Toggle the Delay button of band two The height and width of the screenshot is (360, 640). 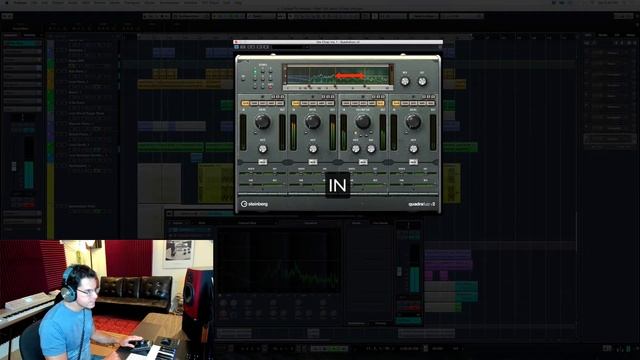click(313, 162)
